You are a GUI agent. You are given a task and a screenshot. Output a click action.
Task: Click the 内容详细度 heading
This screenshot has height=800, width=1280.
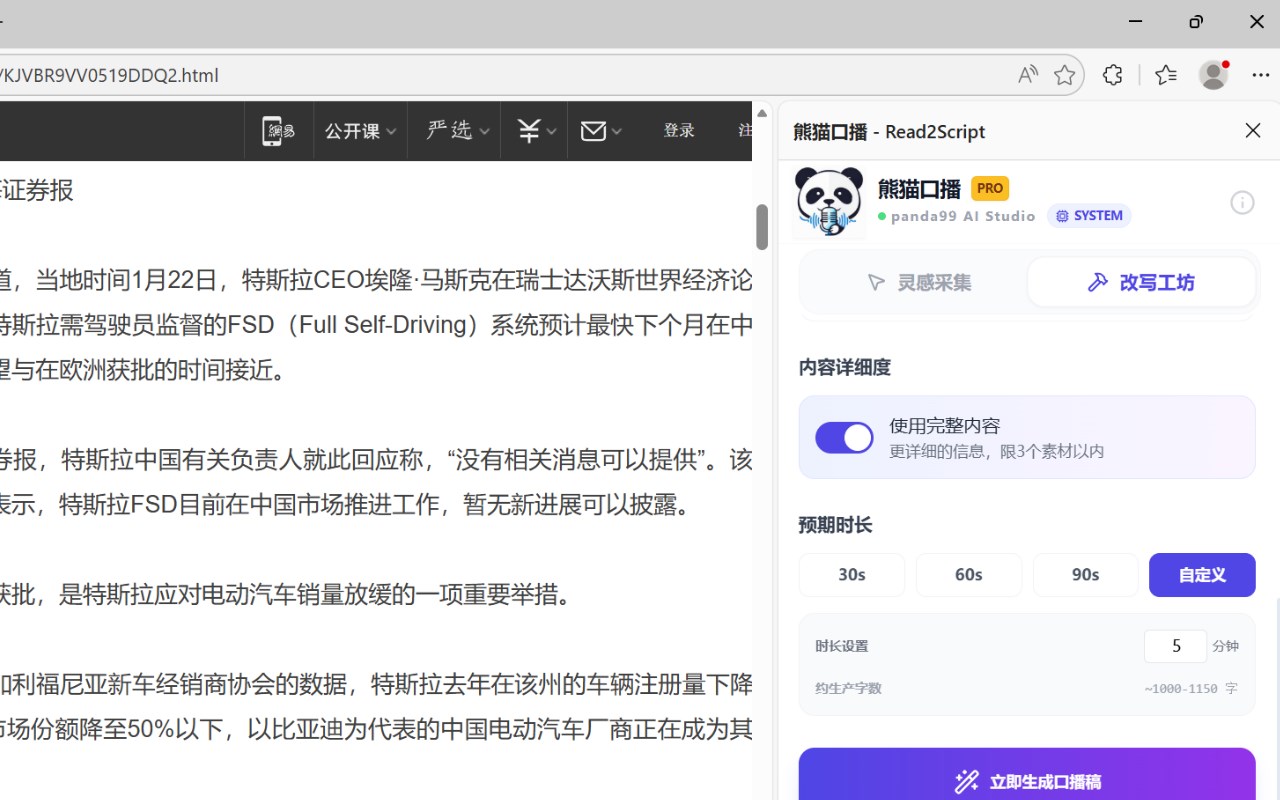tap(845, 368)
